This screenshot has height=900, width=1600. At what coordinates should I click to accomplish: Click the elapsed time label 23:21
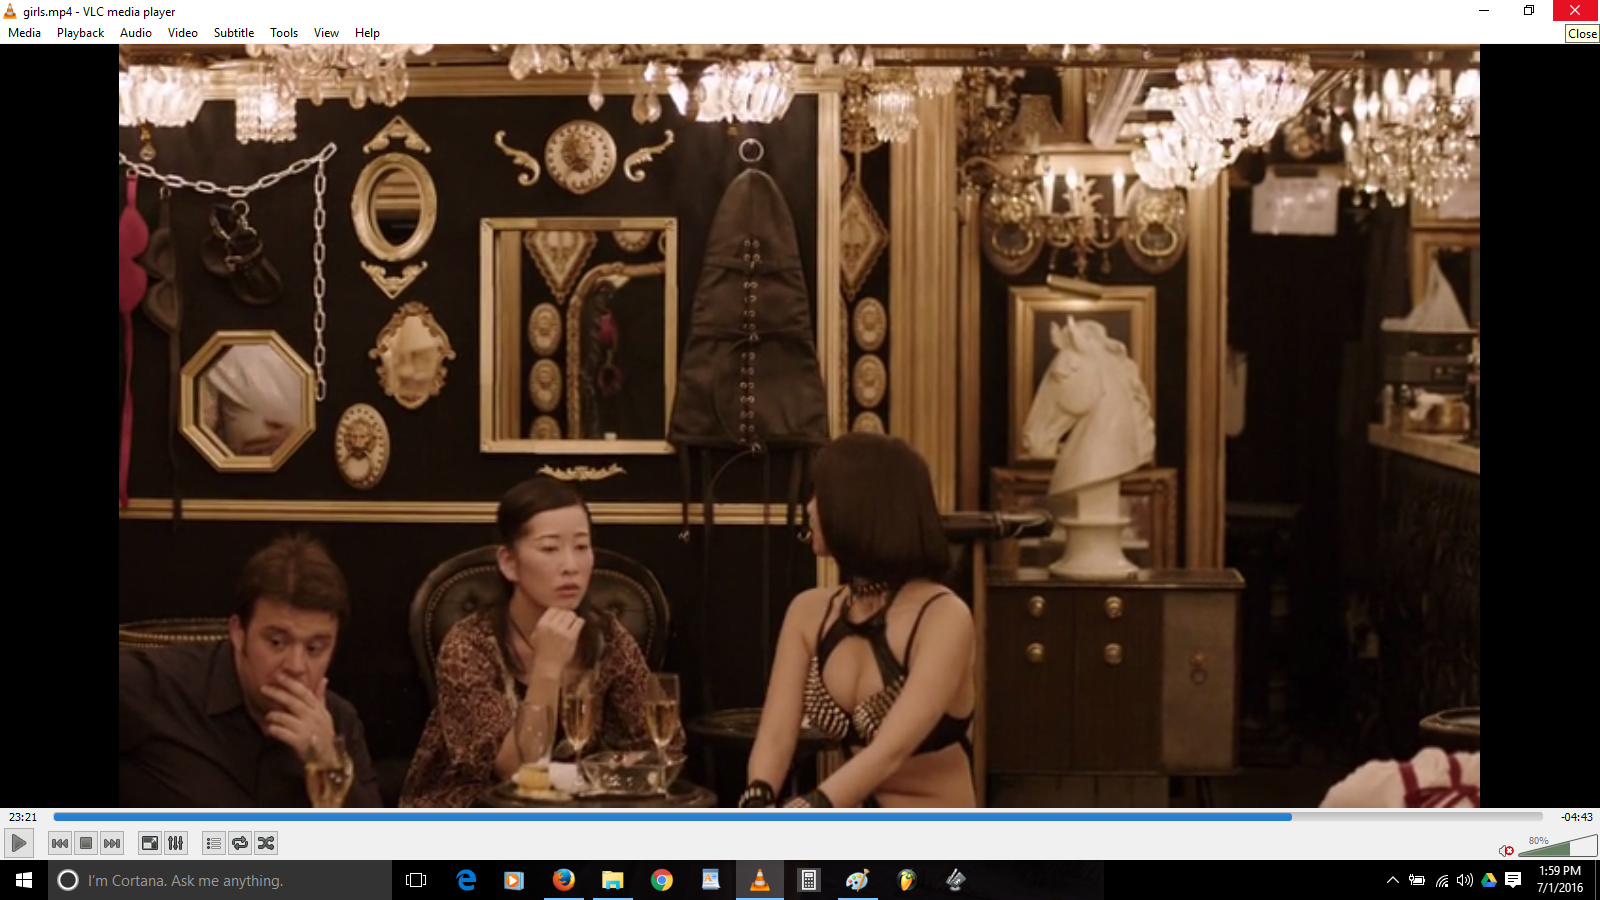coord(23,817)
